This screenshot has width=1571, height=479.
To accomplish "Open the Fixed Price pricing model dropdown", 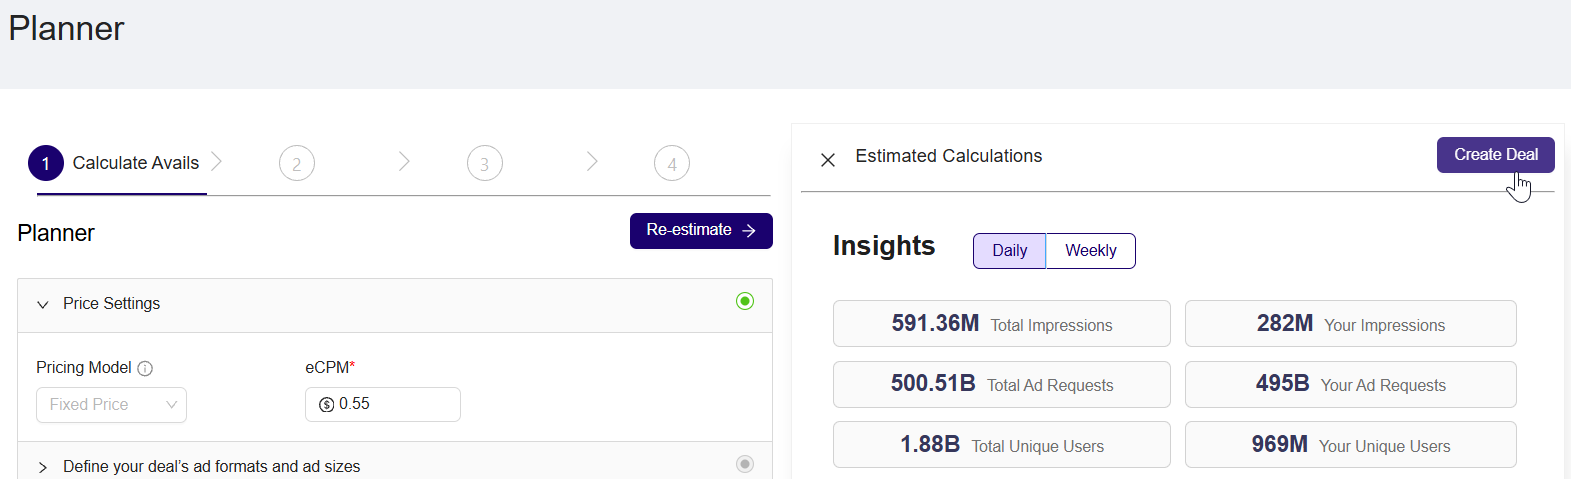I will pos(111,405).
